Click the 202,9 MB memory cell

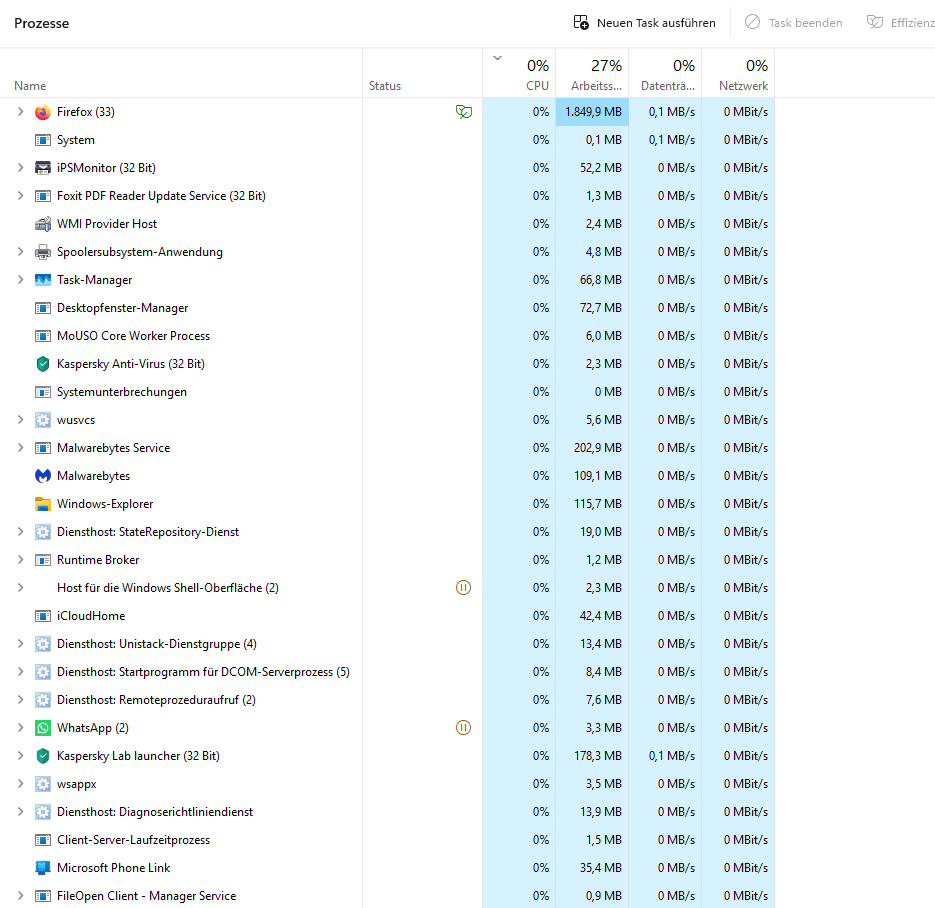pos(592,448)
